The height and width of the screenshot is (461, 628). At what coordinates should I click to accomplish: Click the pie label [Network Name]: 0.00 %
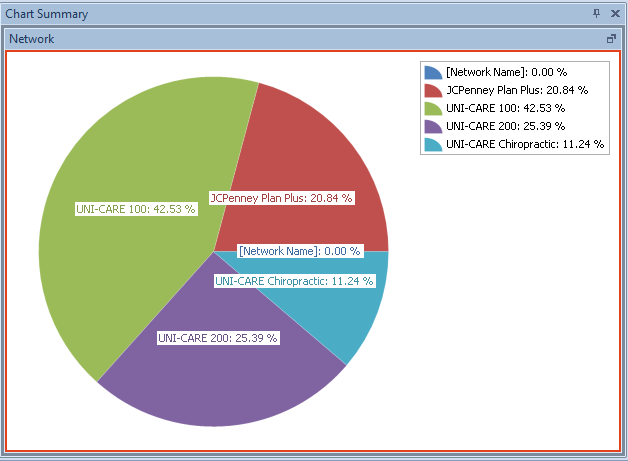pyautogui.click(x=300, y=251)
